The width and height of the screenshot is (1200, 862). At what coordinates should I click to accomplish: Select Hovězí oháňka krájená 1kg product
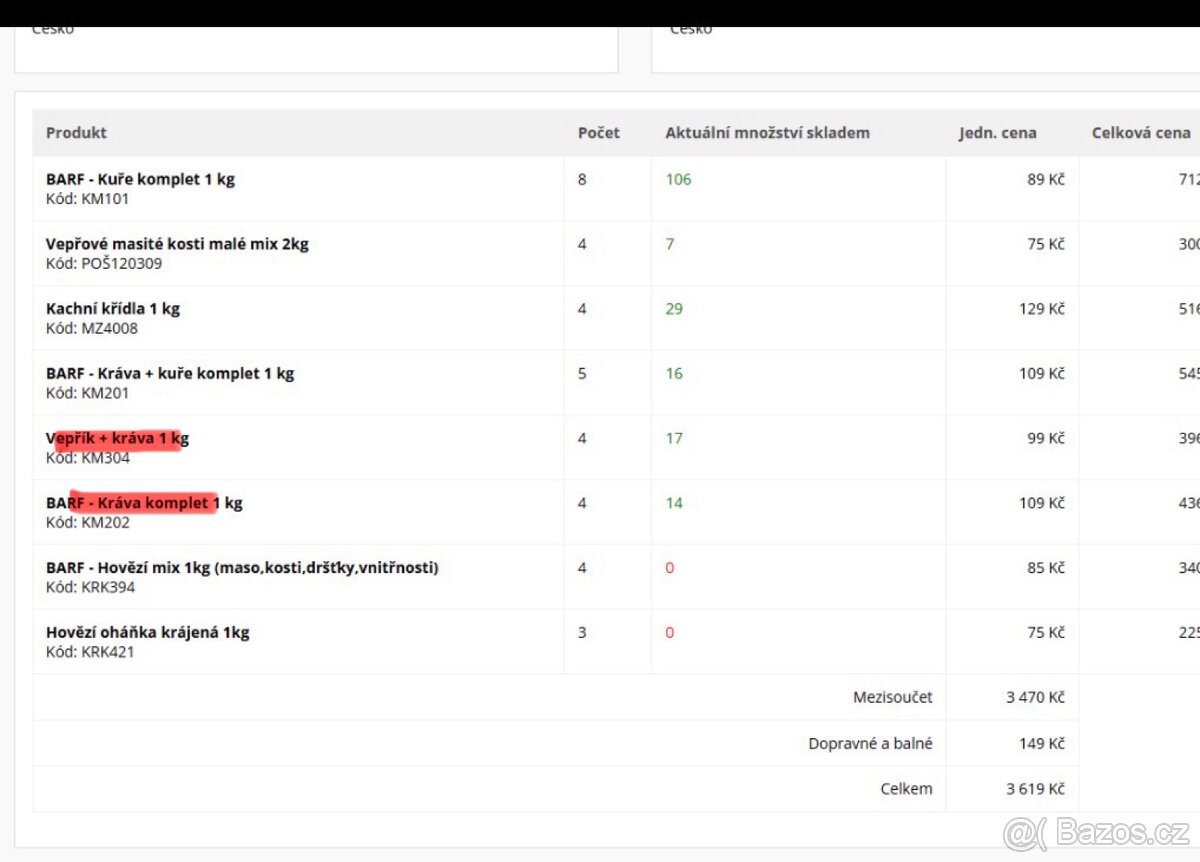pos(147,632)
